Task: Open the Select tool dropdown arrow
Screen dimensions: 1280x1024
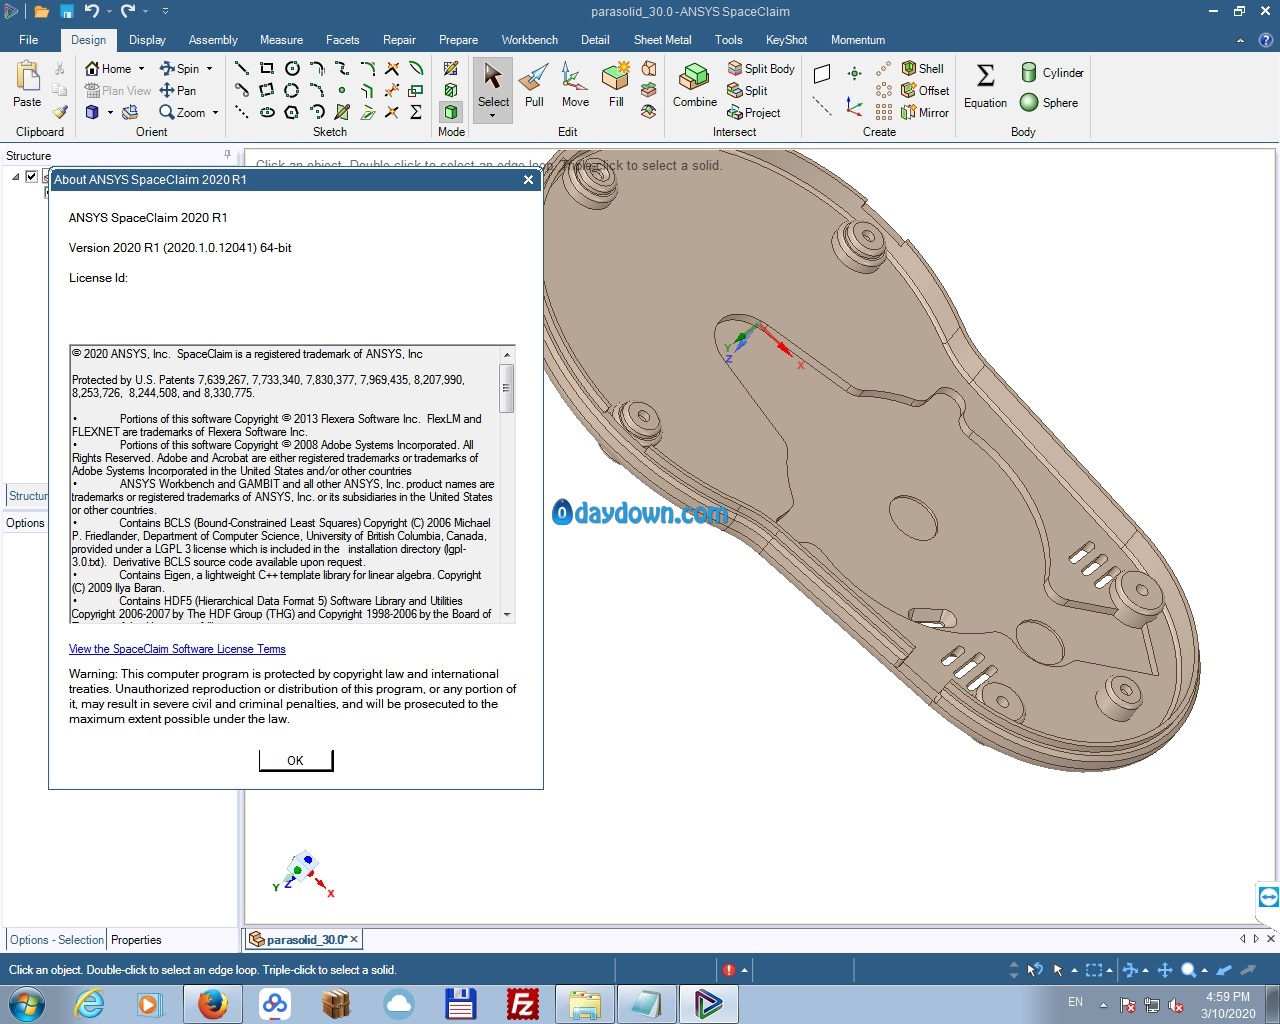Action: pyautogui.click(x=492, y=116)
